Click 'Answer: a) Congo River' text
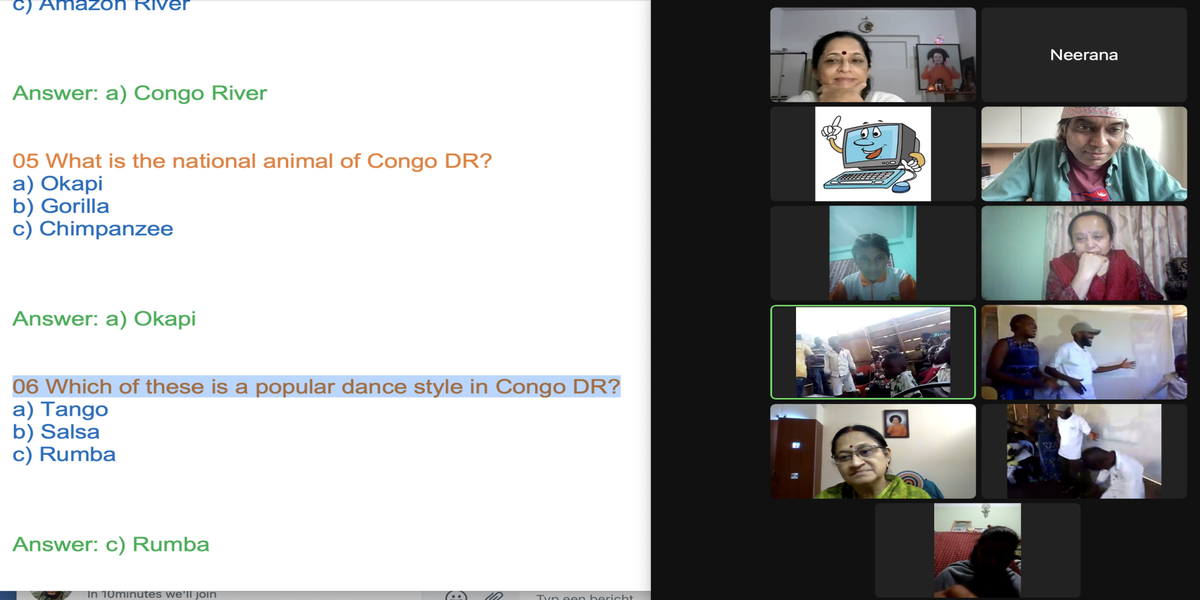Screen dimensions: 1200x600 140,93
